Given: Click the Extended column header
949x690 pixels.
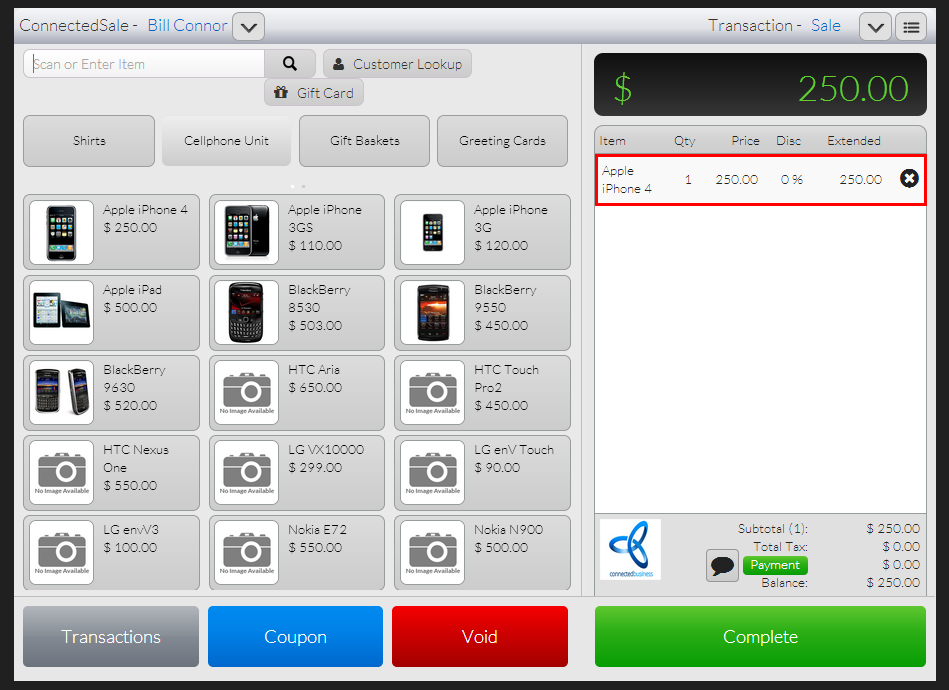Looking at the screenshot, I should 854,140.
